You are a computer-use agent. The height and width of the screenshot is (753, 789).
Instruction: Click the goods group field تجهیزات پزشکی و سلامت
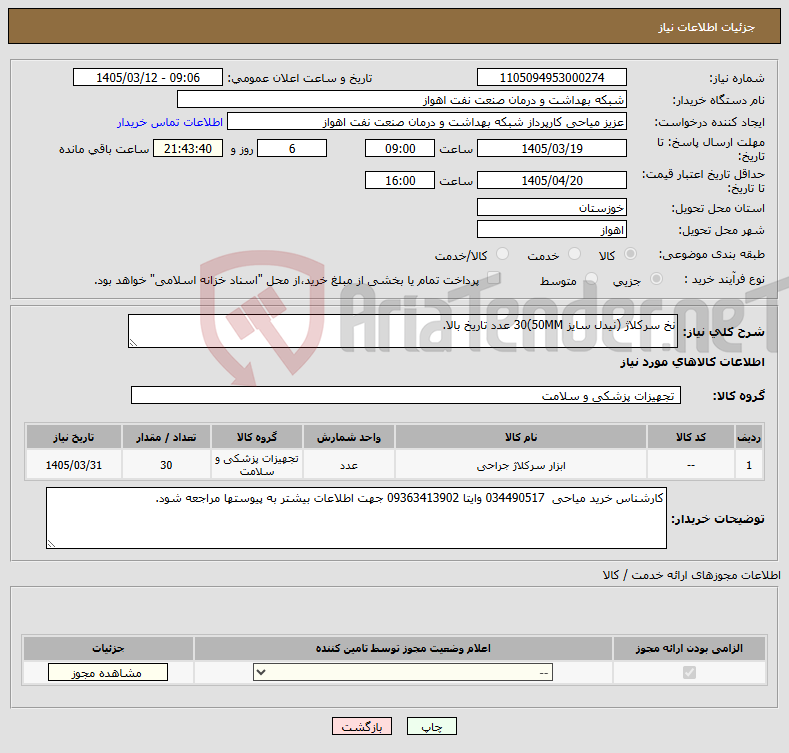[x=406, y=395]
